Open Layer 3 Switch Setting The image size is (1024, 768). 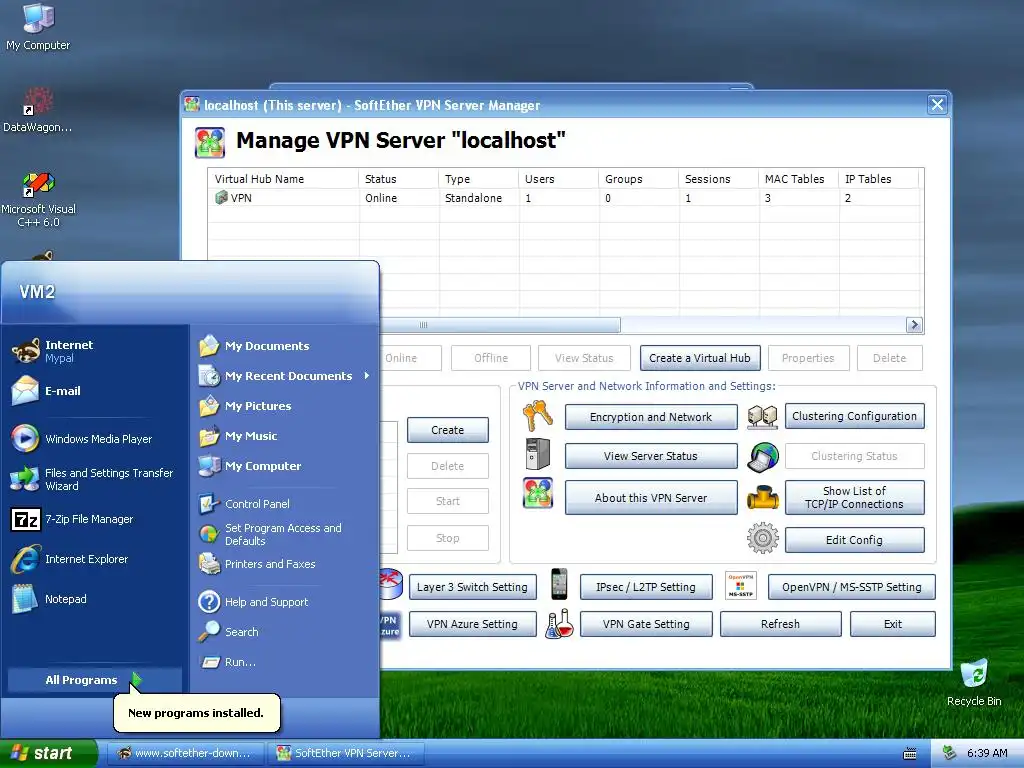tap(473, 587)
